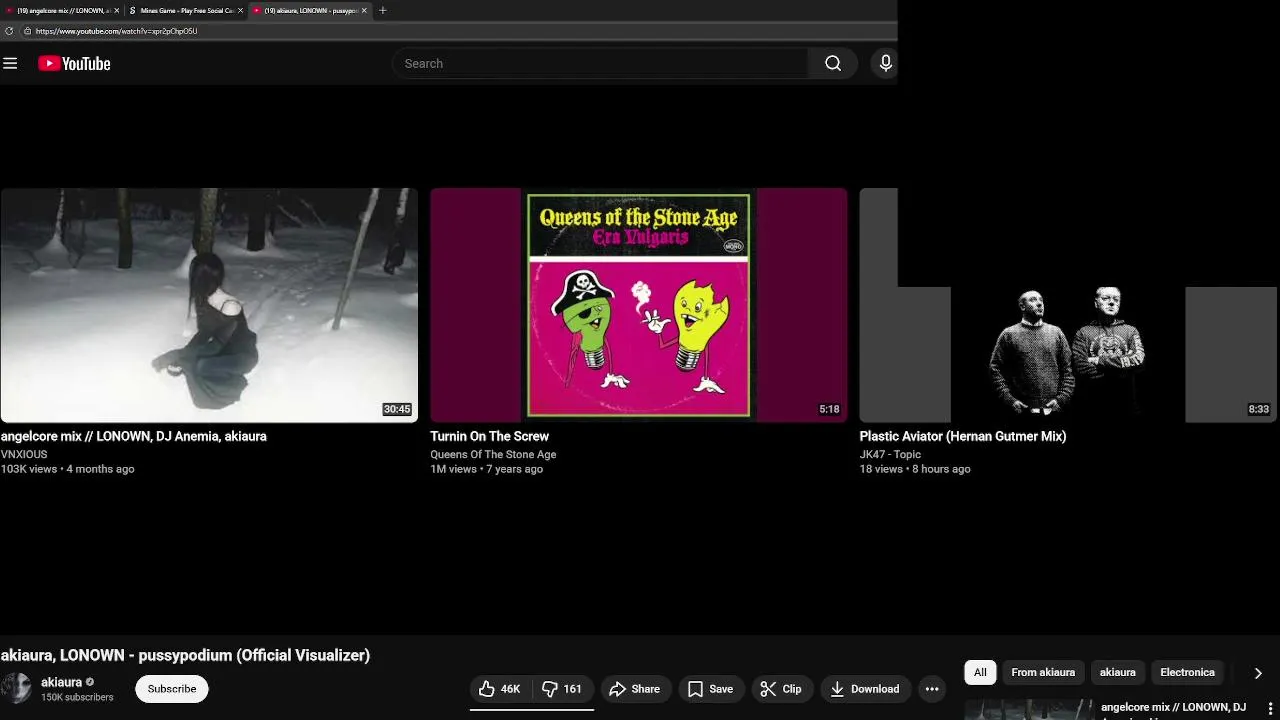The image size is (1280, 720).
Task: Go to the YouTube home logo
Action: pyautogui.click(x=74, y=63)
